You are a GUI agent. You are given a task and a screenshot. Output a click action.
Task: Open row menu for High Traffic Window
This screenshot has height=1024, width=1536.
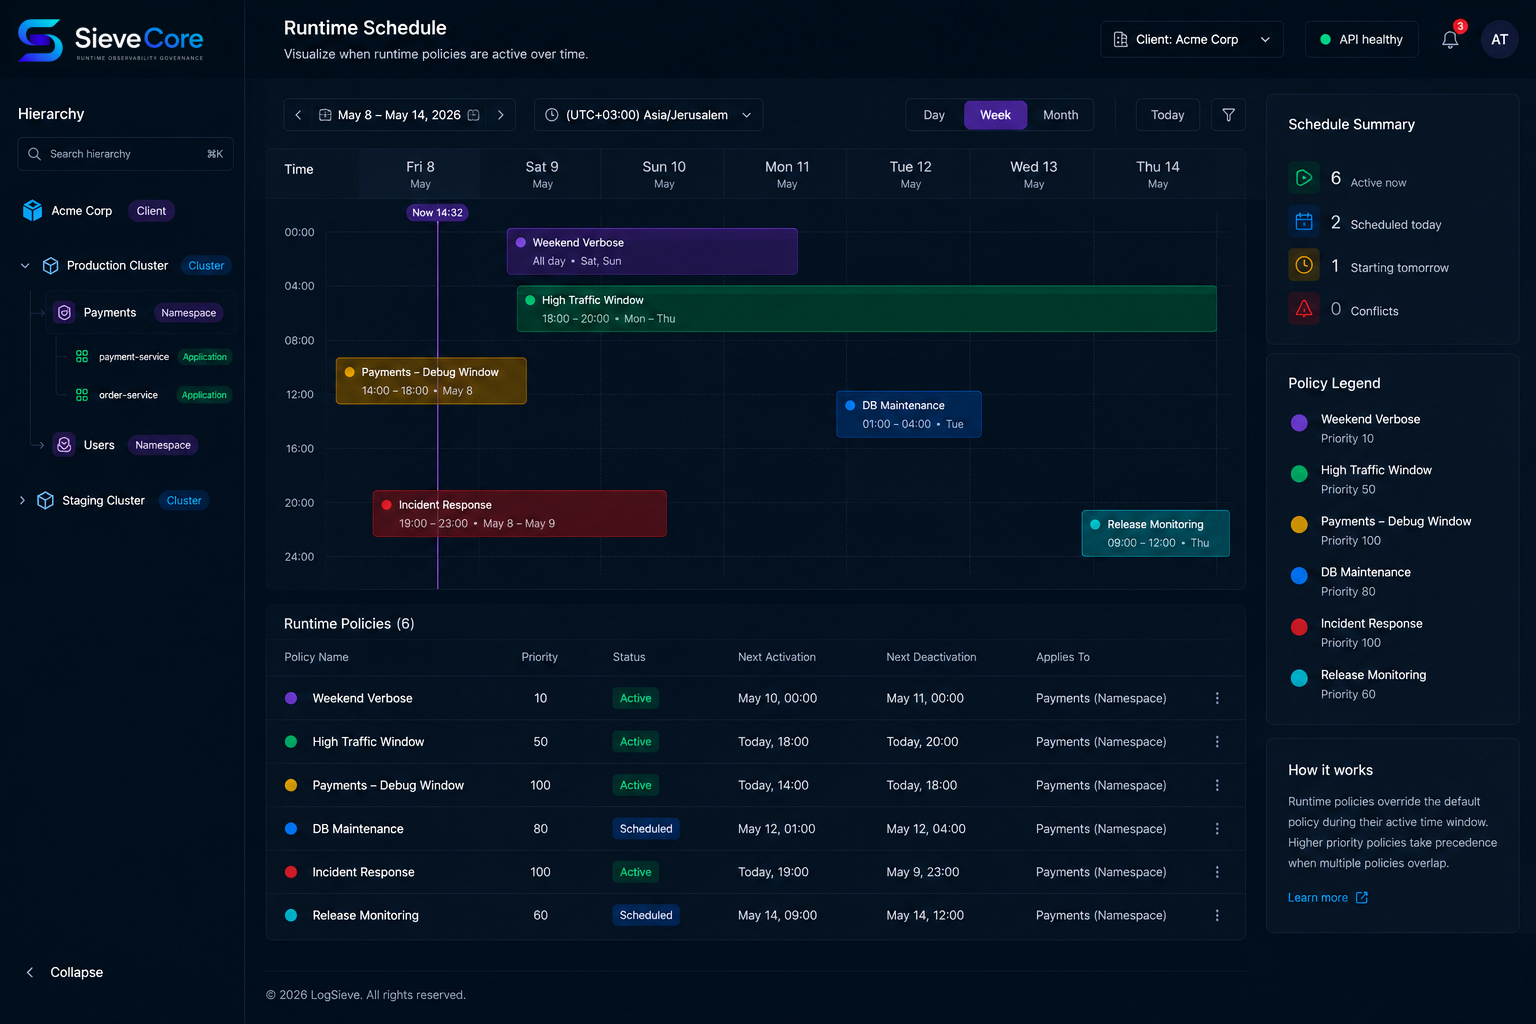[x=1217, y=742]
